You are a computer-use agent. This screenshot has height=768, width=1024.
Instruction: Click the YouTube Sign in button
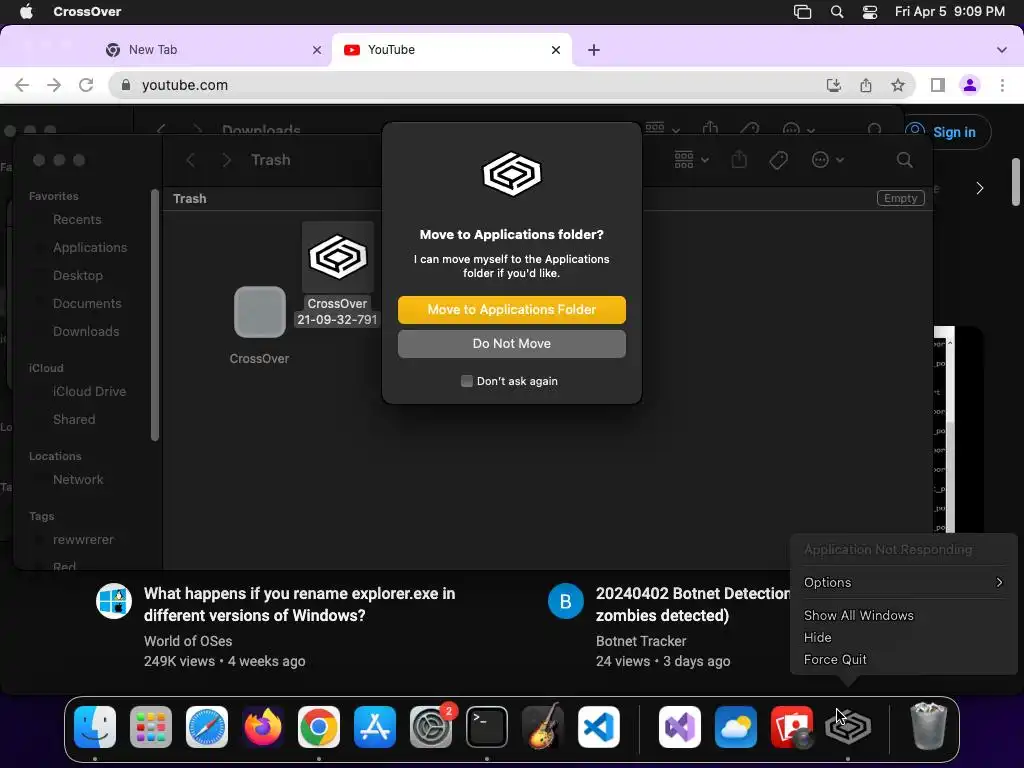pyautogui.click(x=948, y=132)
